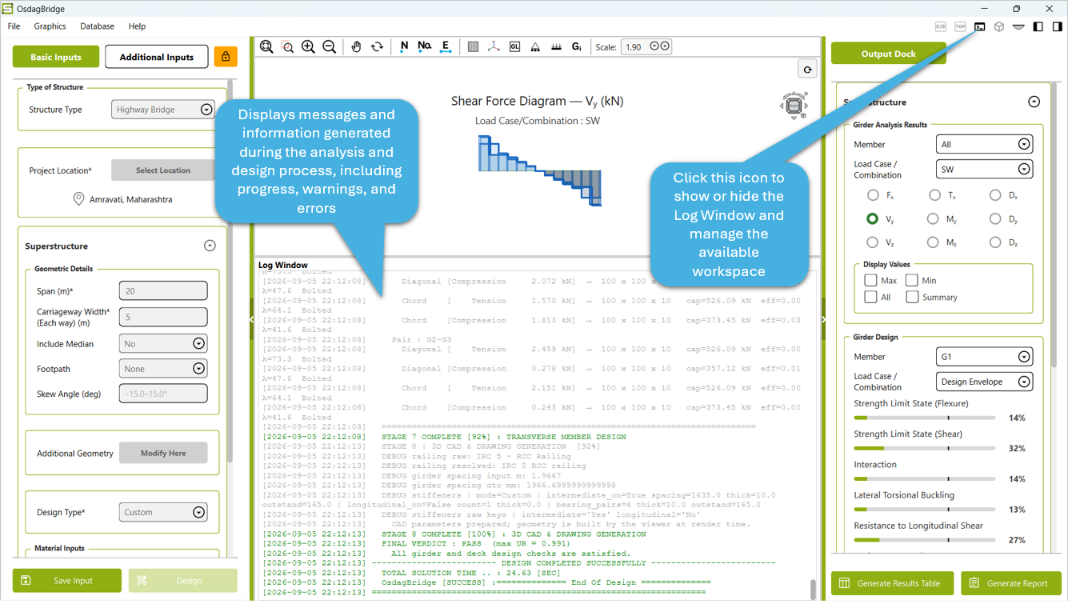Select the Tx radio button
This screenshot has width=1068, height=601.
point(934,195)
